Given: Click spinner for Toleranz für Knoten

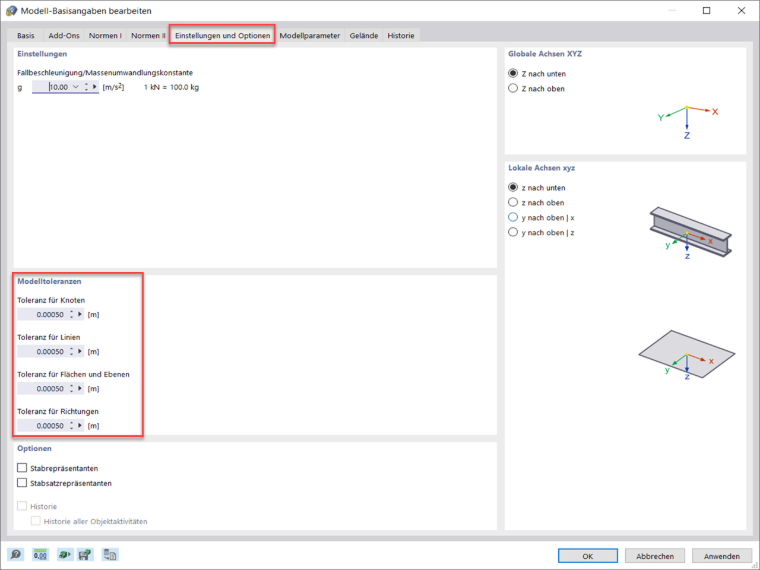Looking at the screenshot, I should click(72, 314).
